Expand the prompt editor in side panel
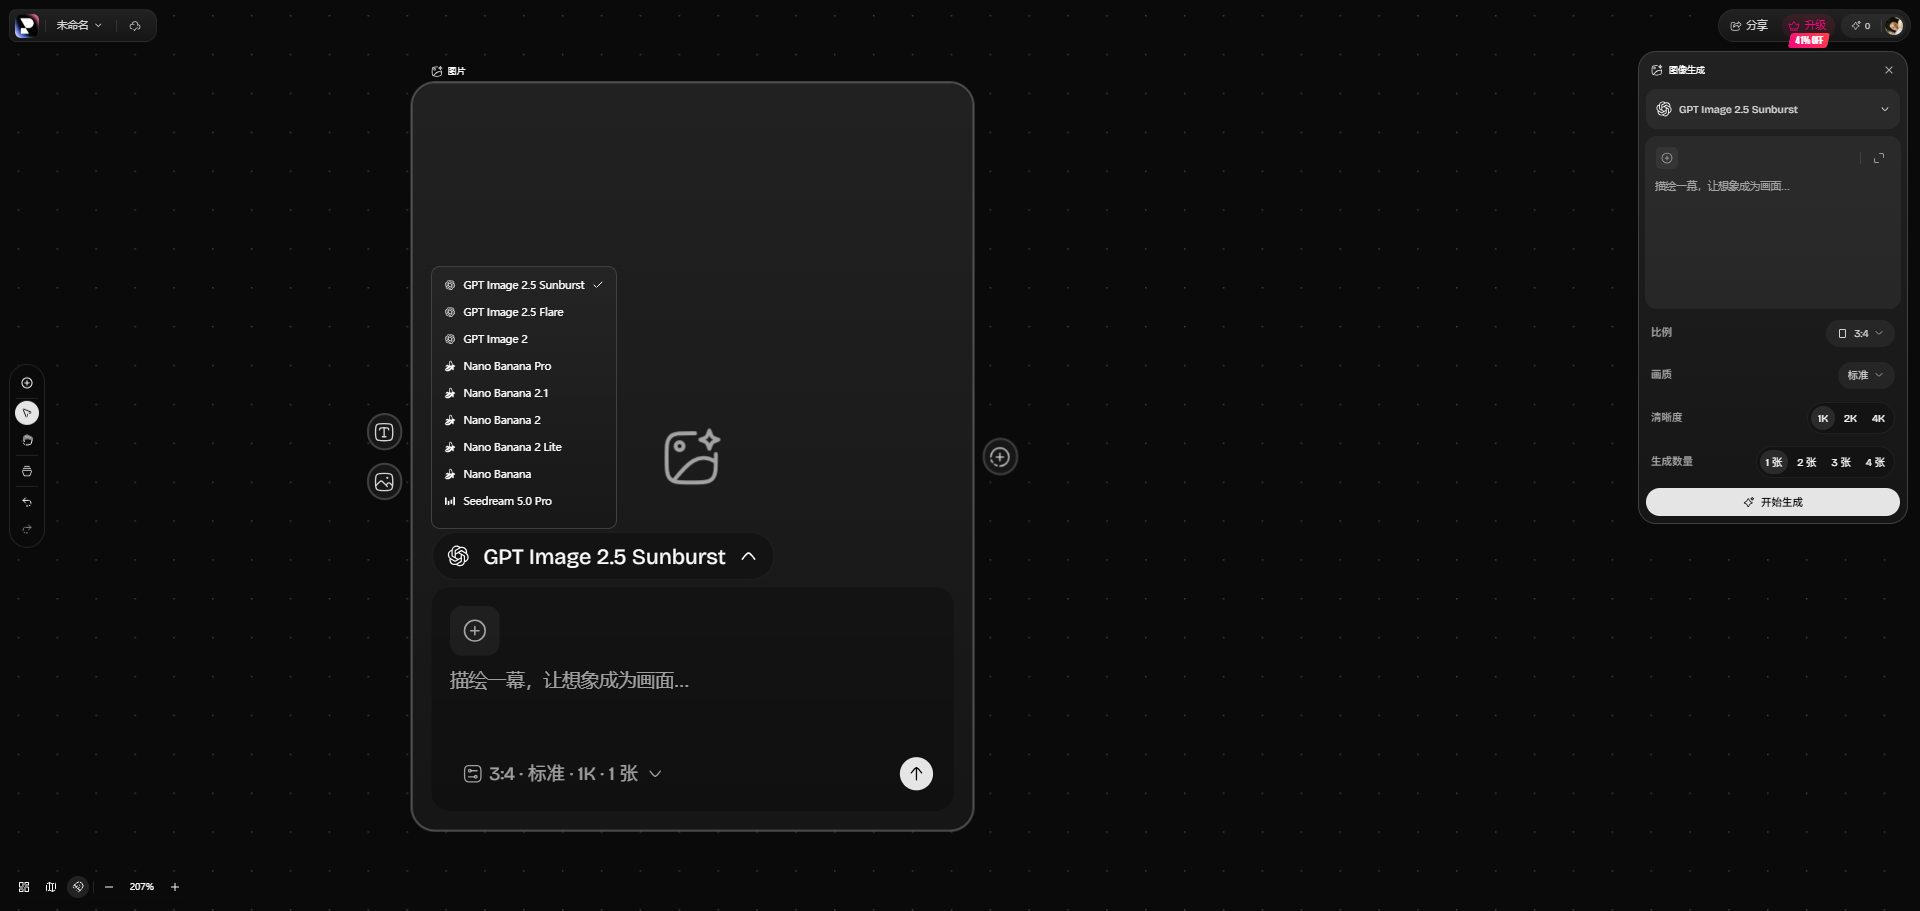The height and width of the screenshot is (911, 1920). pos(1879,158)
